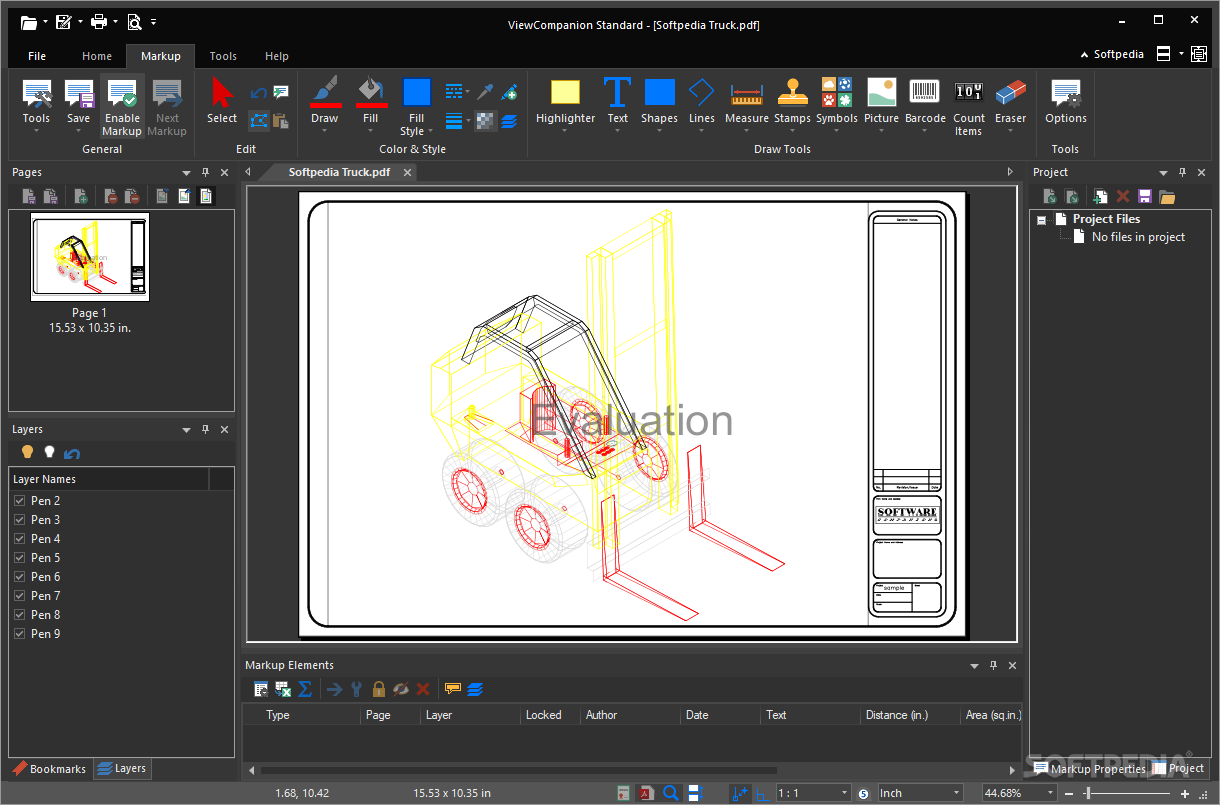Choose the Fill bucket tool

pos(371,105)
